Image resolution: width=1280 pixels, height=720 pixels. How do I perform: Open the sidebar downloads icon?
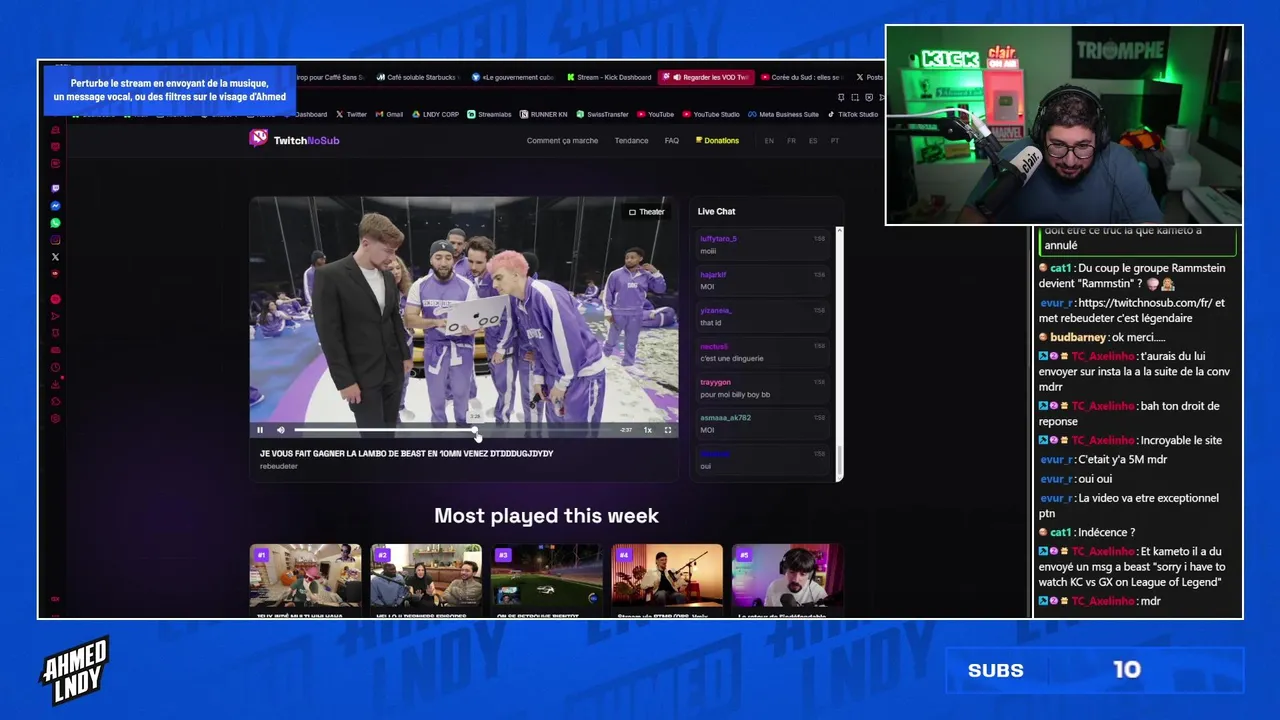pyautogui.click(x=55, y=384)
